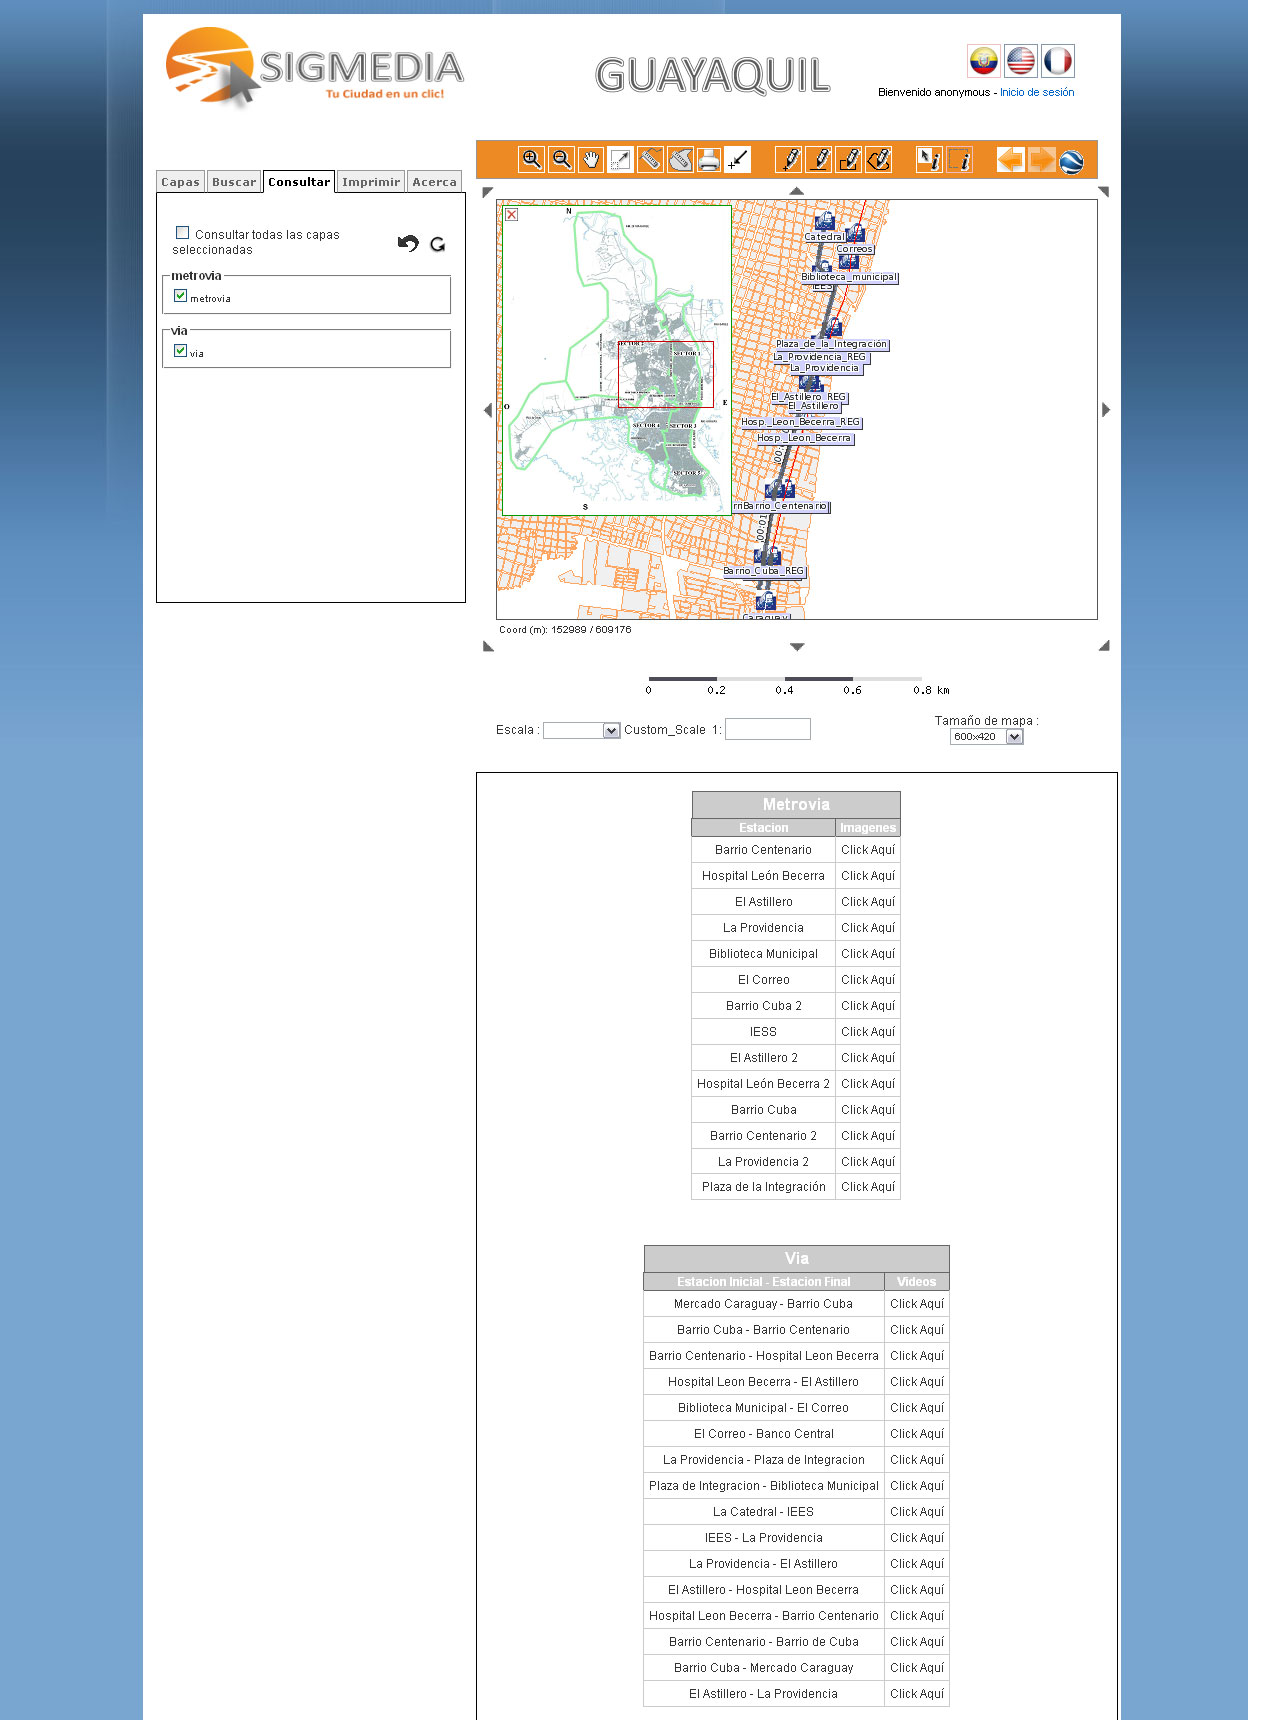This screenshot has height=1720, width=1280.
Task: Open video for El Astillero - La Providencia
Action: pyautogui.click(x=917, y=1694)
